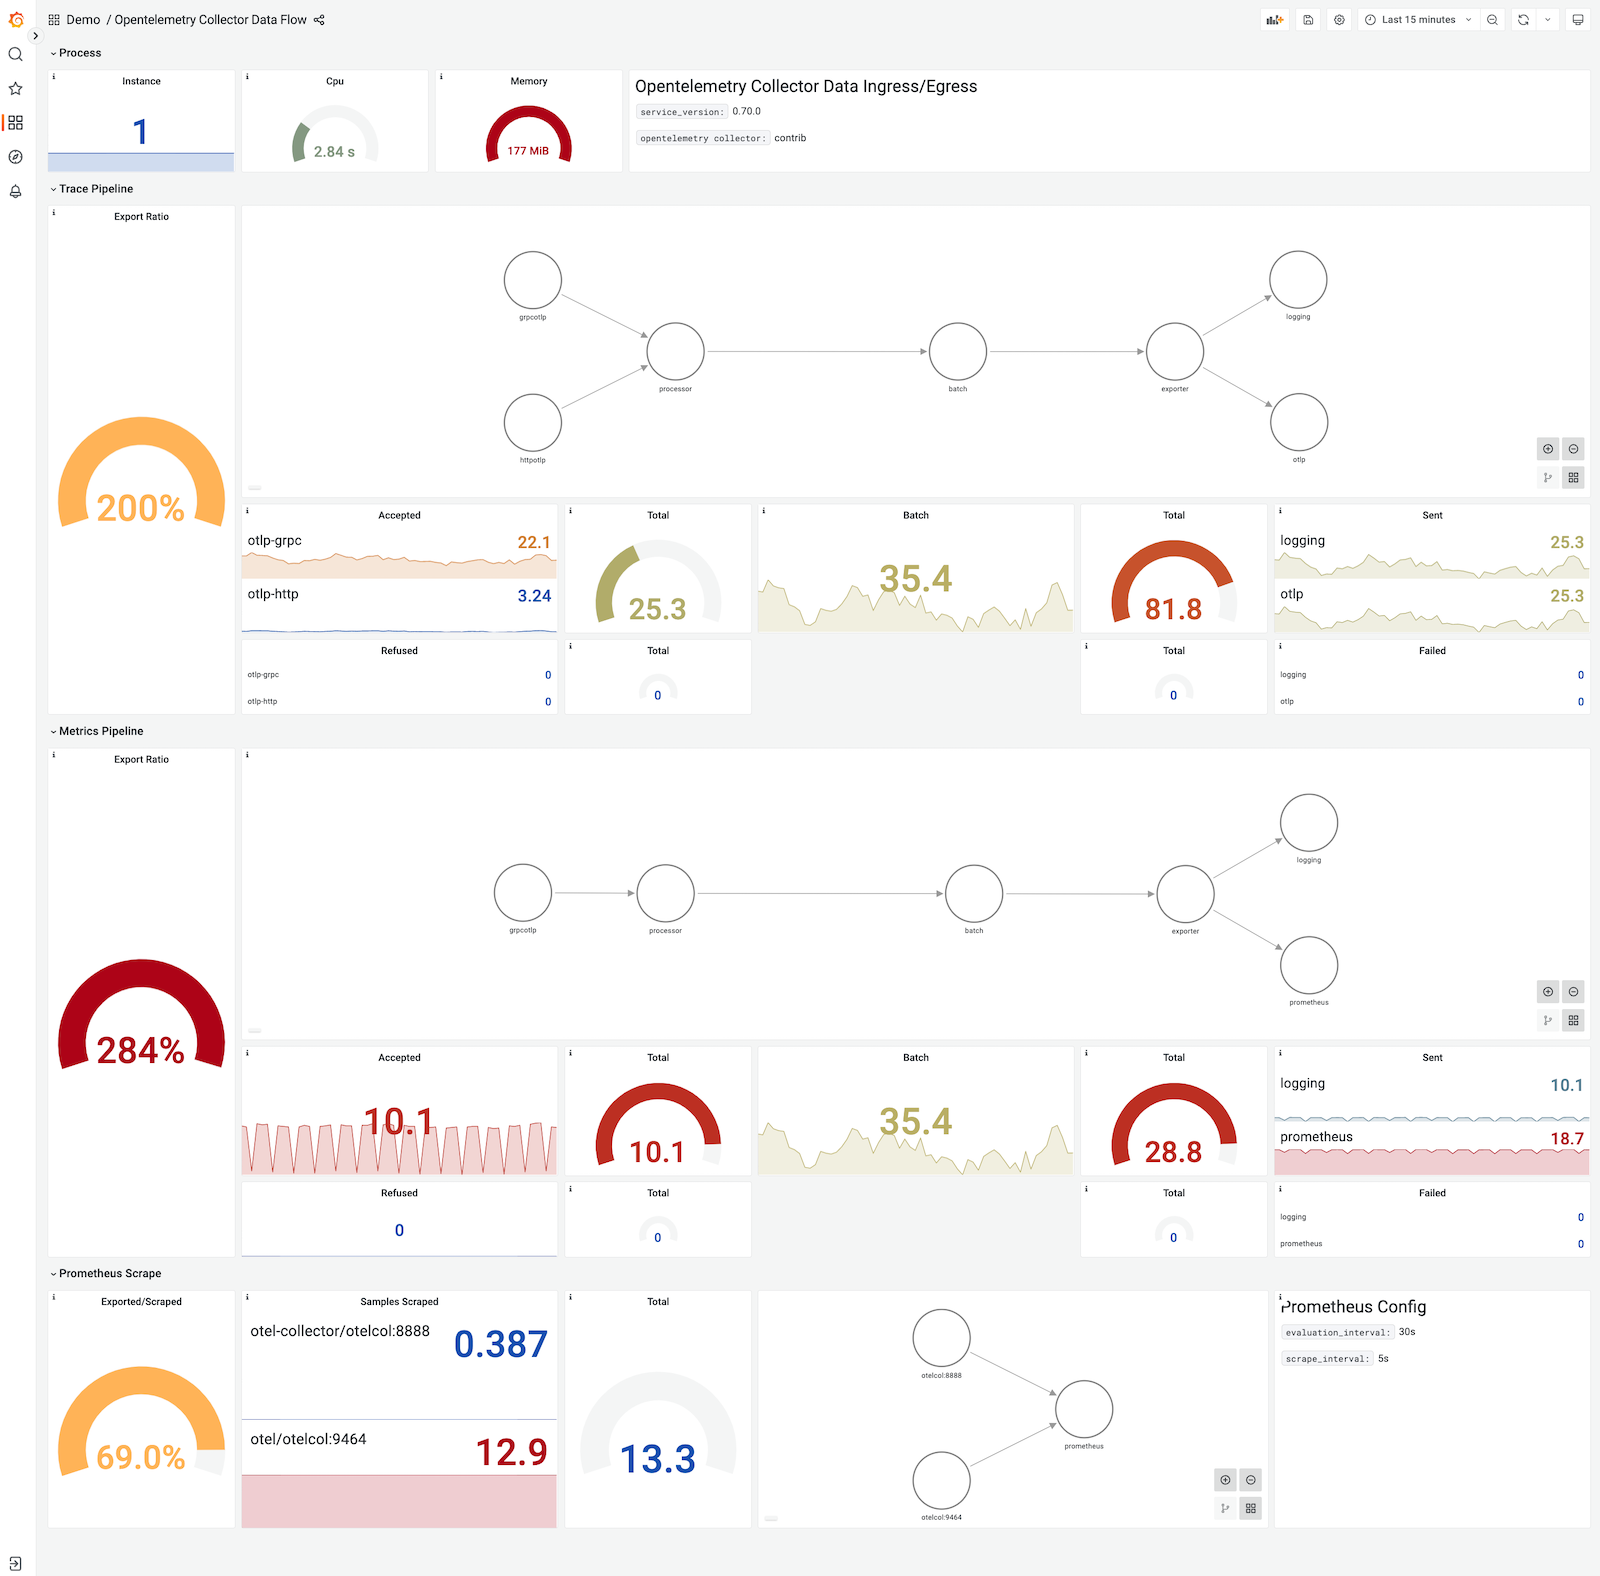This screenshot has width=1600, height=1576.
Task: Enable kiosk mode with the TV icon
Action: tap(1578, 19)
